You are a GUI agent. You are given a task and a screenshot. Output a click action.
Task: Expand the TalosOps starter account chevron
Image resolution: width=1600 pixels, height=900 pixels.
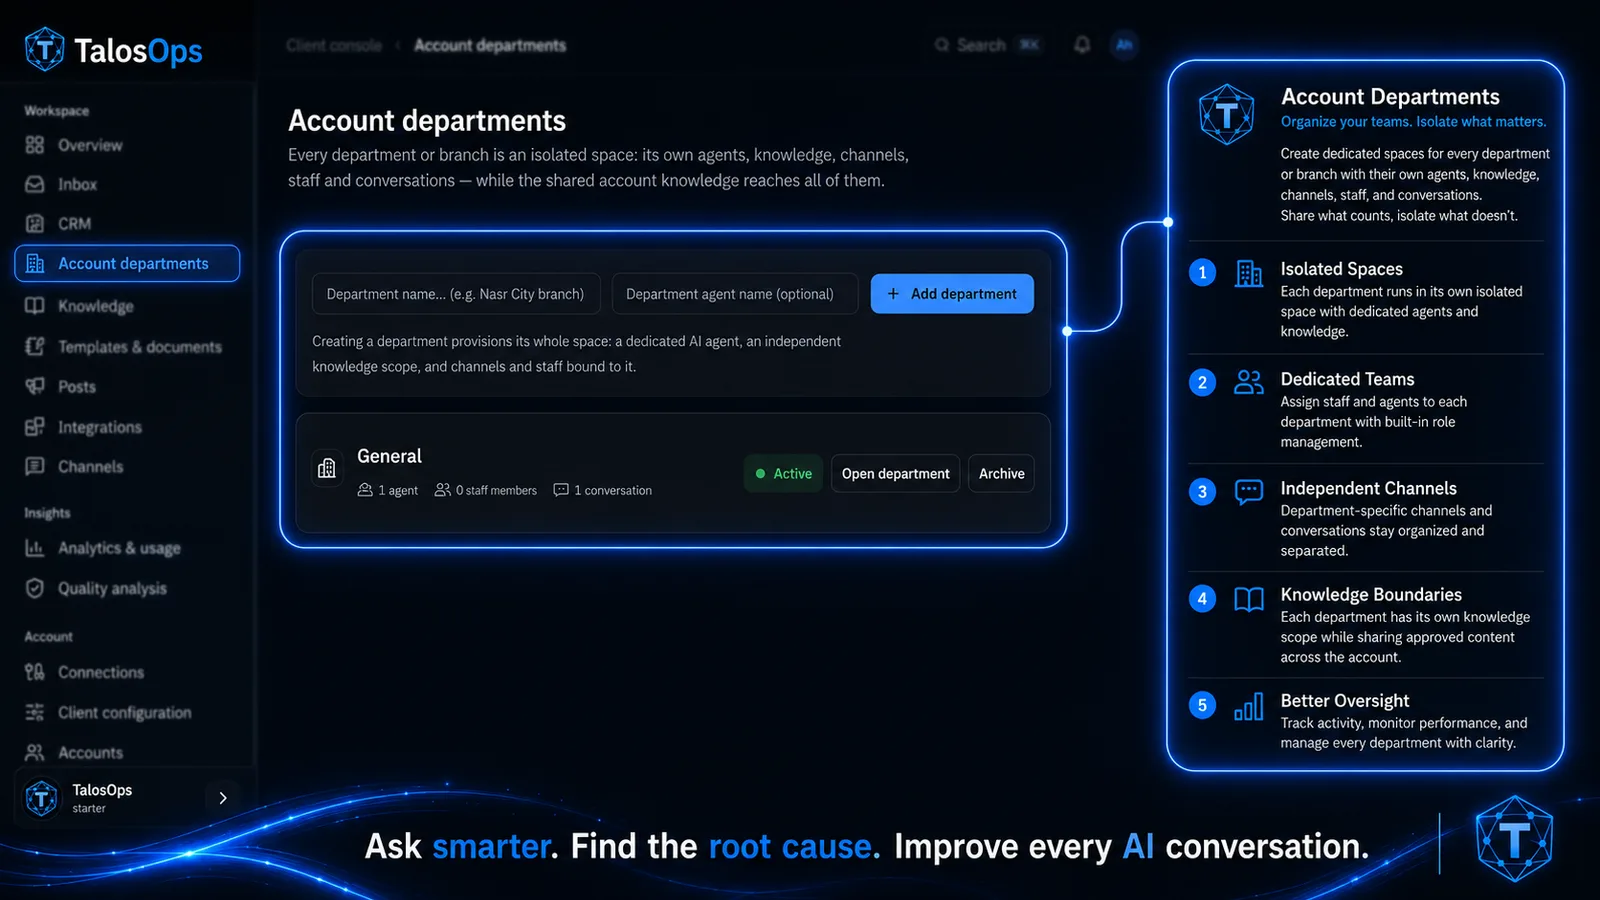click(x=223, y=798)
